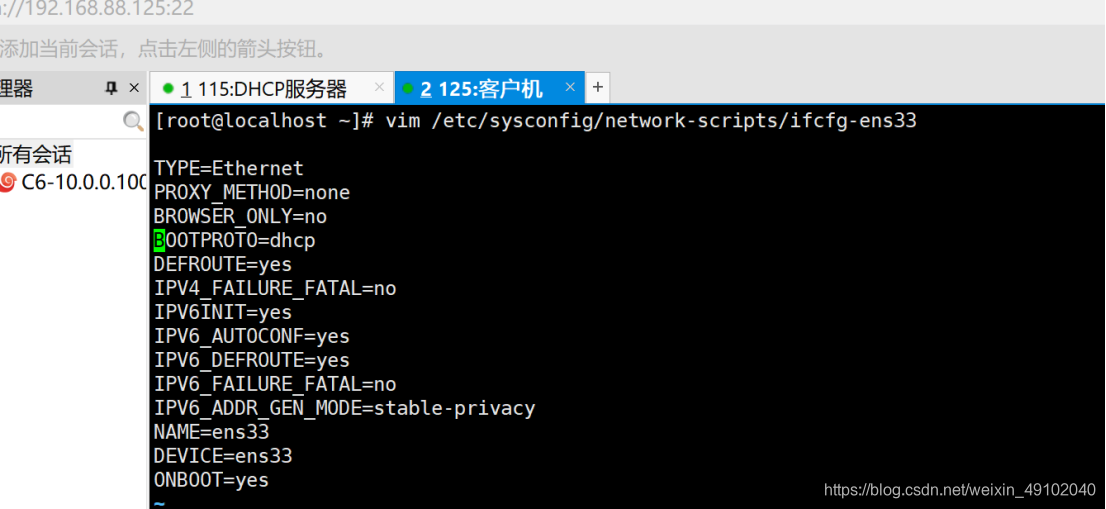Add a new tab with plus button
Viewport: 1106px width, 509px height.
coord(597,87)
